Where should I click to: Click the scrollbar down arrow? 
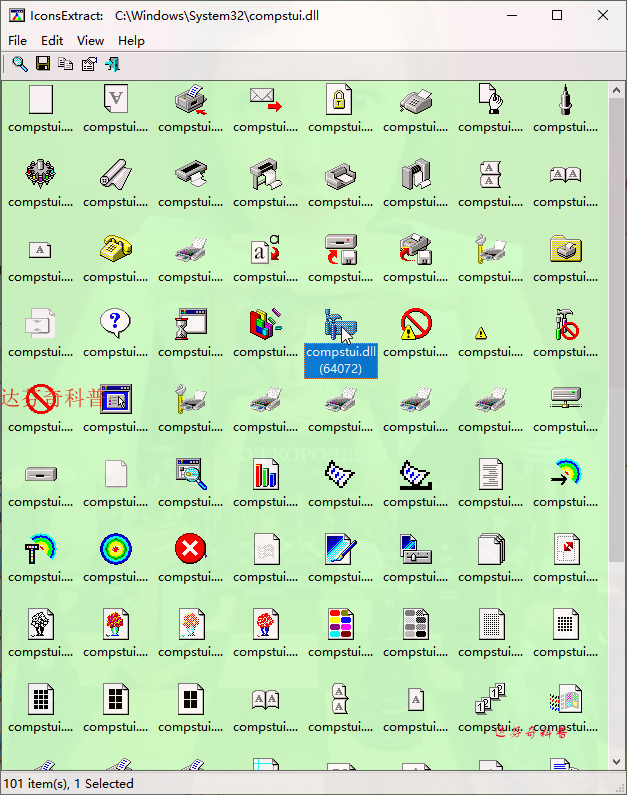point(616,762)
